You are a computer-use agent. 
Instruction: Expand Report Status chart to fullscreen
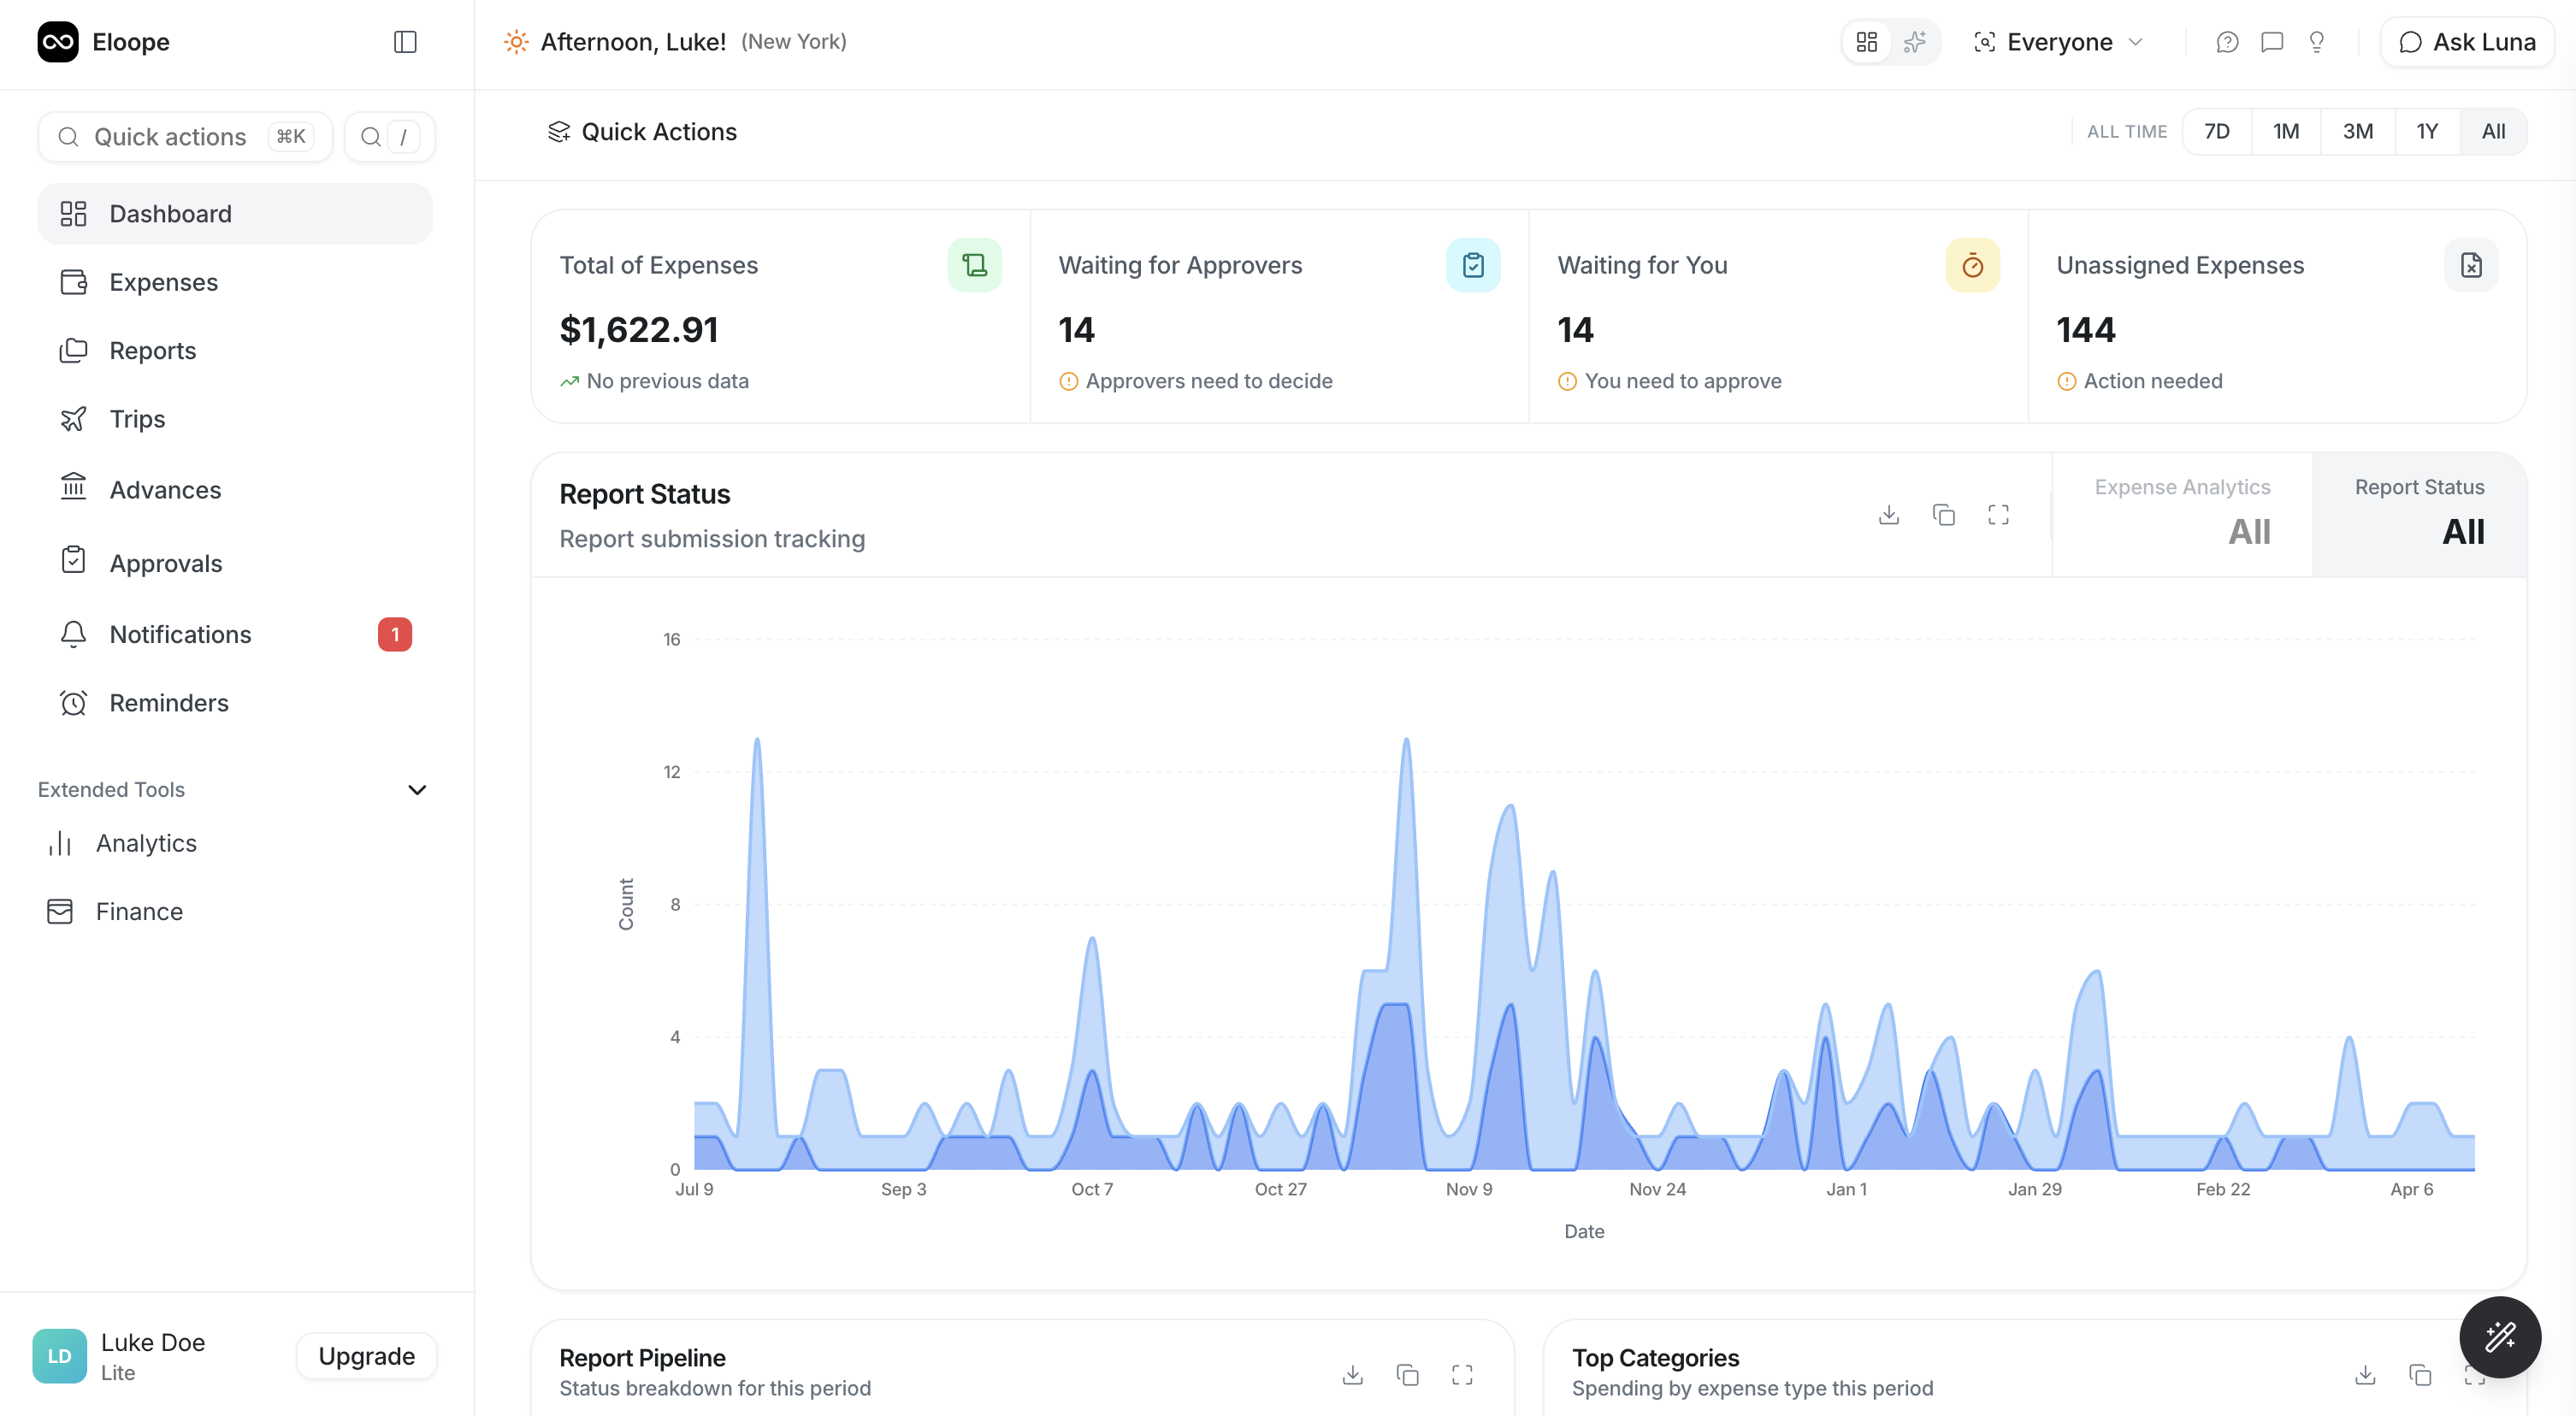(1998, 515)
